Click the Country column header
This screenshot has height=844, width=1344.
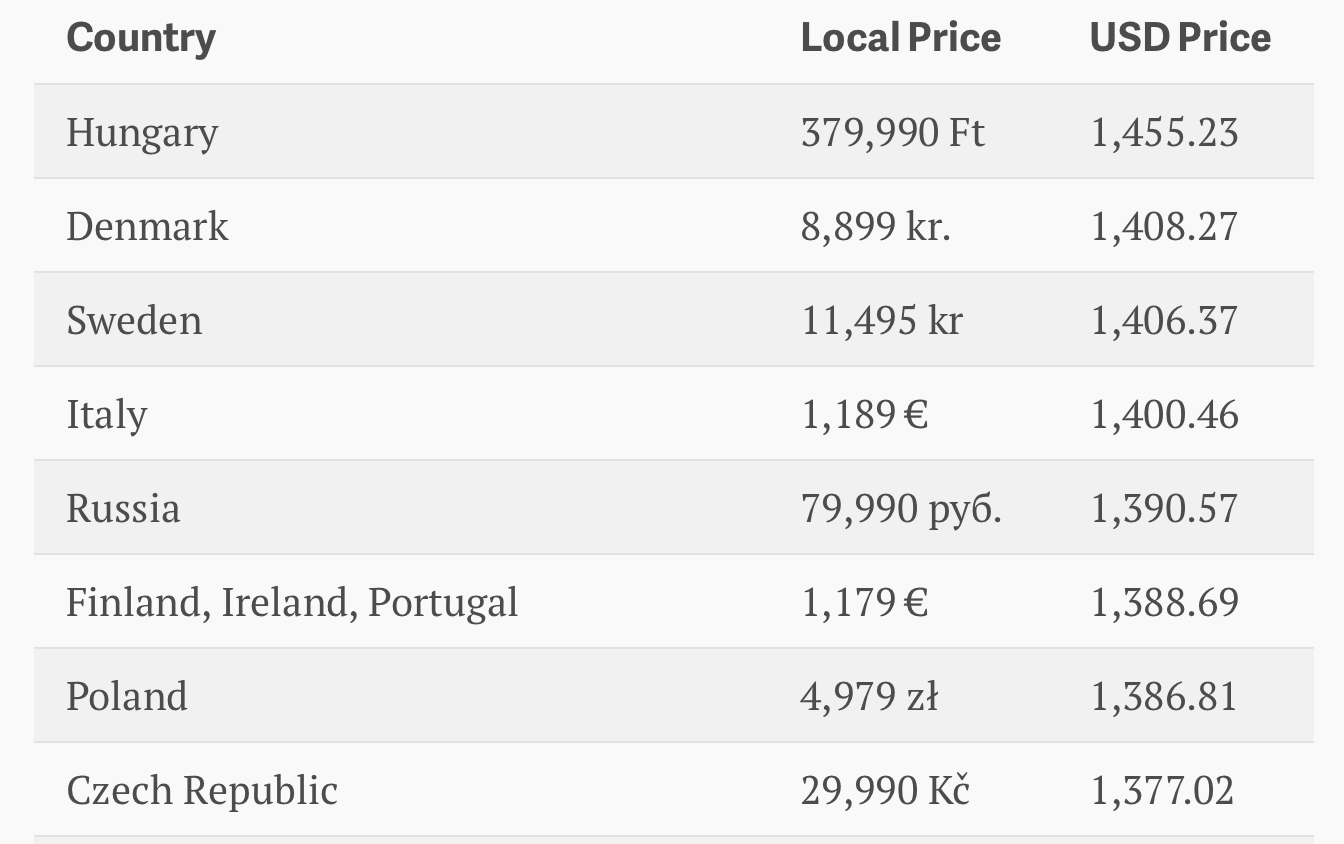click(x=141, y=38)
